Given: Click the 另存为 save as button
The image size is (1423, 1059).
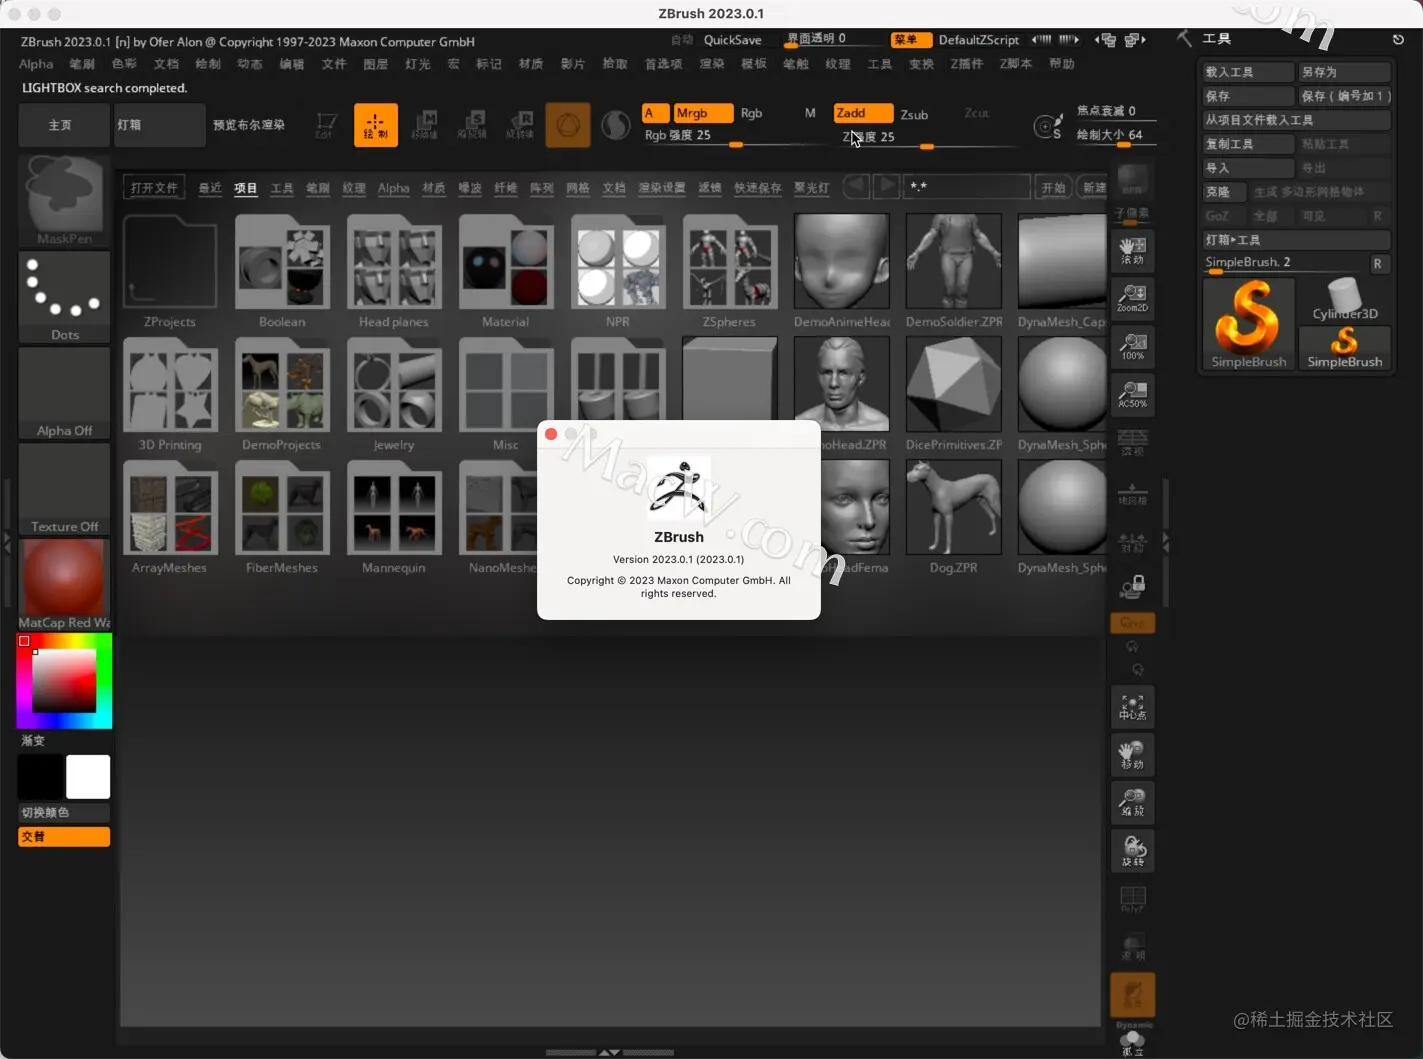Looking at the screenshot, I should (x=1344, y=72).
